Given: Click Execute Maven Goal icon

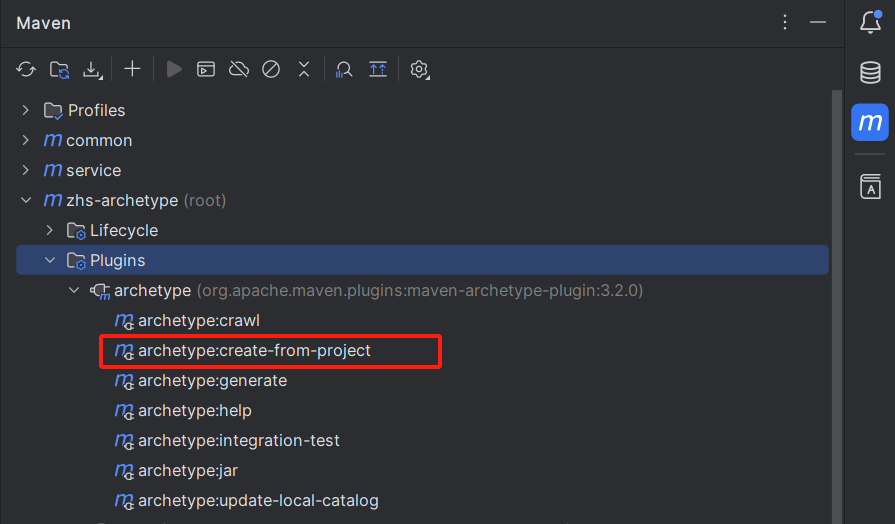Looking at the screenshot, I should [205, 69].
